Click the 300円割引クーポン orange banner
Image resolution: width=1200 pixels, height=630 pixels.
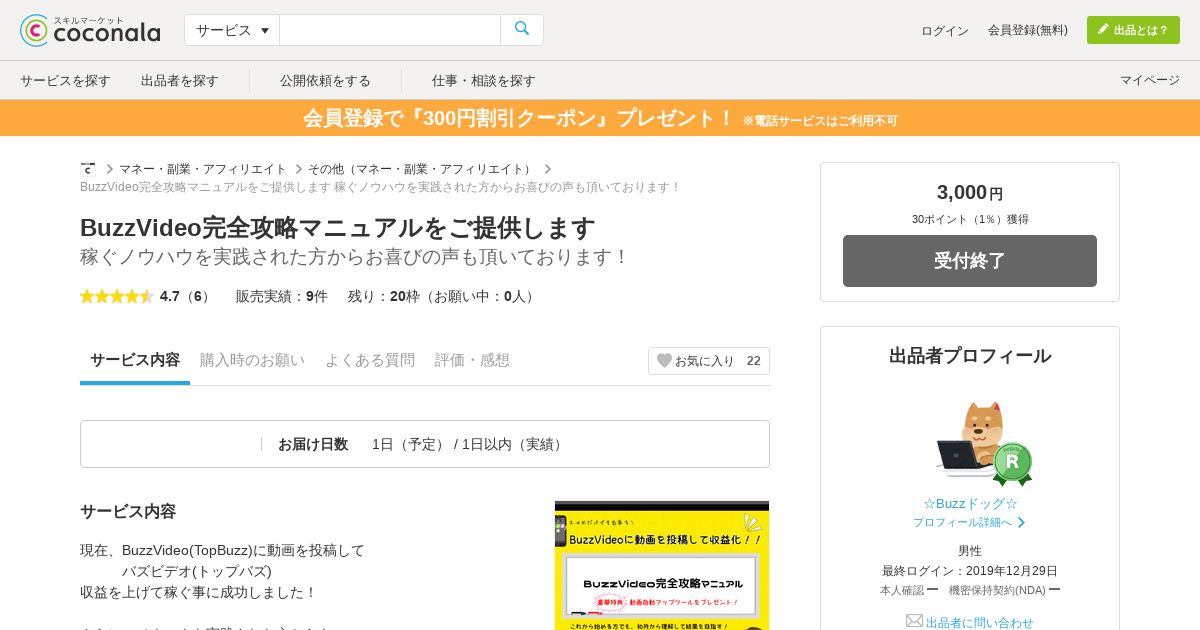(x=600, y=118)
